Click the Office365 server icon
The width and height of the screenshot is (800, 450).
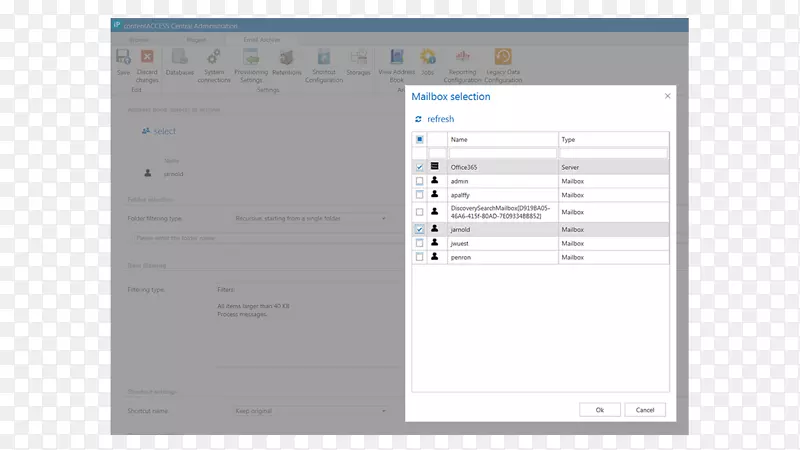435,166
